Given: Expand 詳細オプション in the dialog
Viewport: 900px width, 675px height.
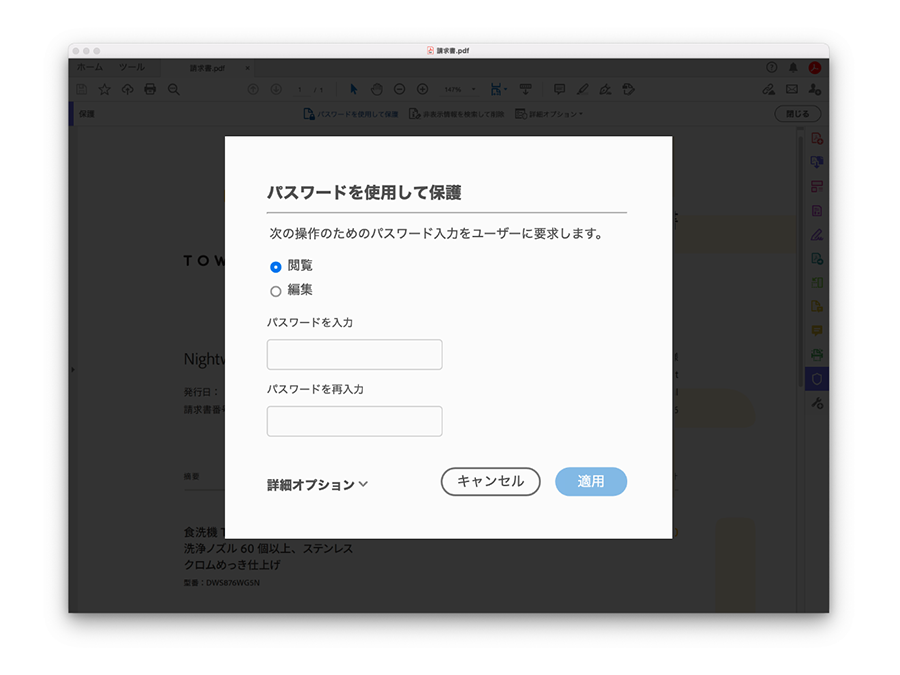Looking at the screenshot, I should coord(317,484).
